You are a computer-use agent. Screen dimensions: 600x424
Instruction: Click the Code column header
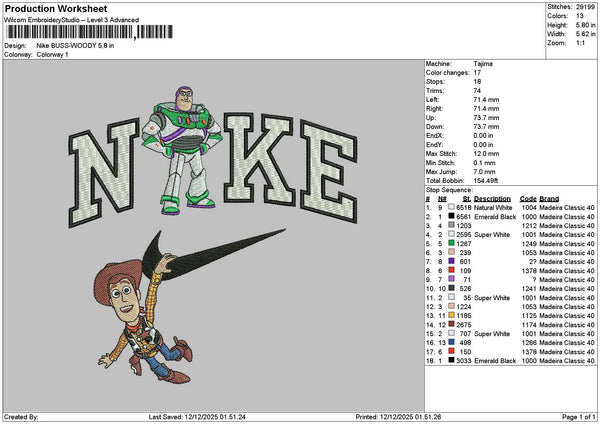(x=528, y=199)
